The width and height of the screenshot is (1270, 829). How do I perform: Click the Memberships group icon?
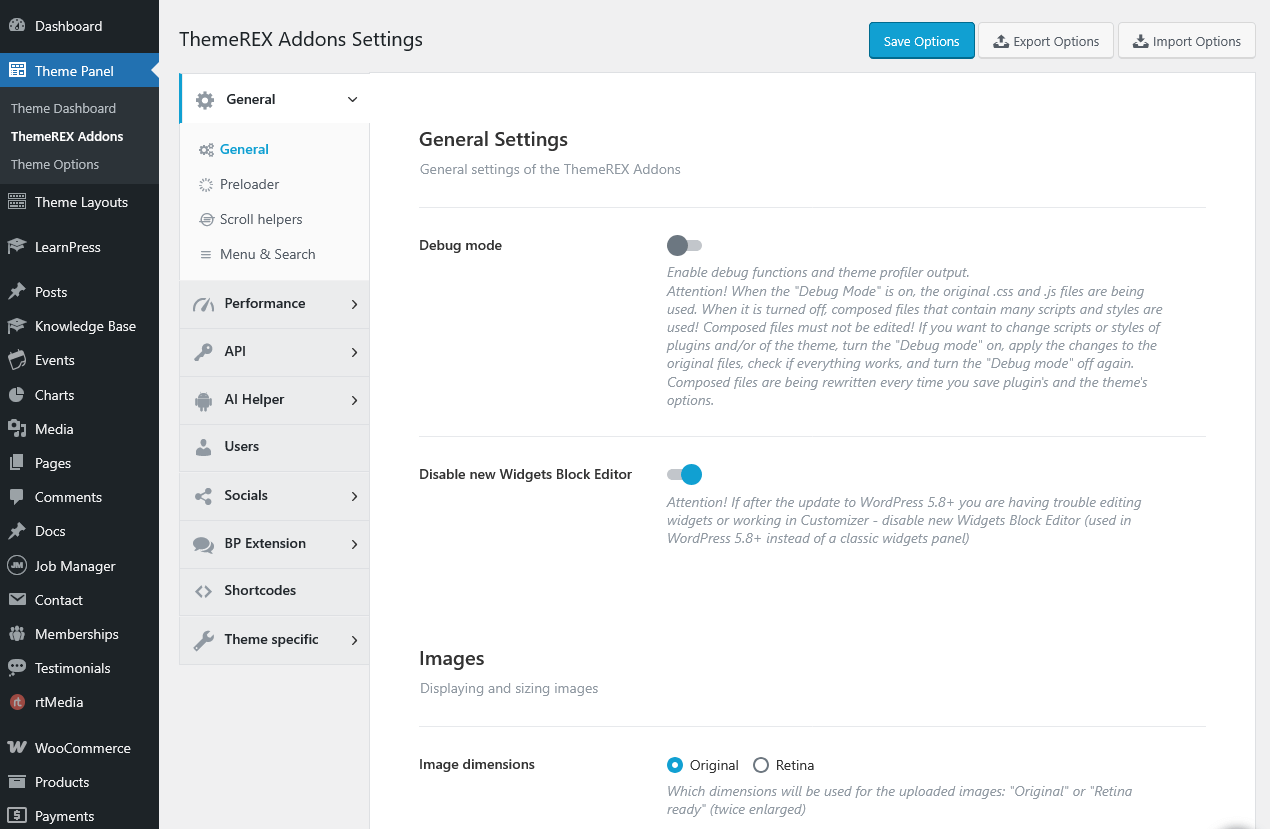17,634
